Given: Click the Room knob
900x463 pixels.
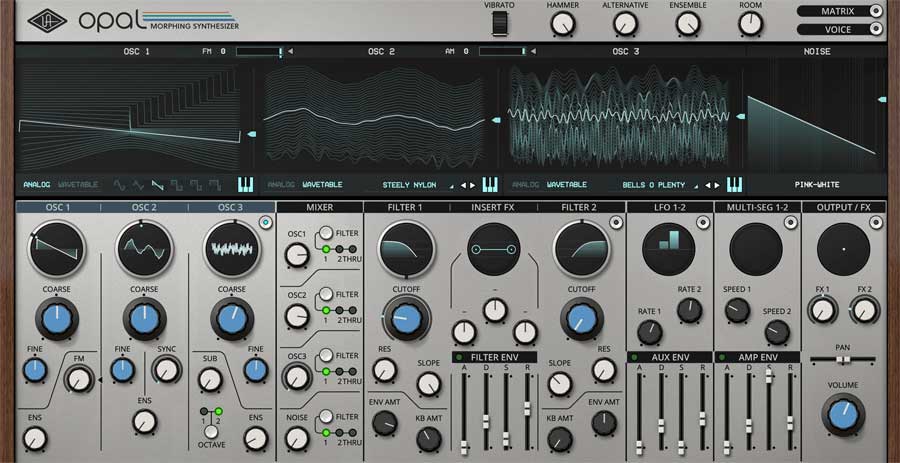Looking at the screenshot, I should point(750,24).
